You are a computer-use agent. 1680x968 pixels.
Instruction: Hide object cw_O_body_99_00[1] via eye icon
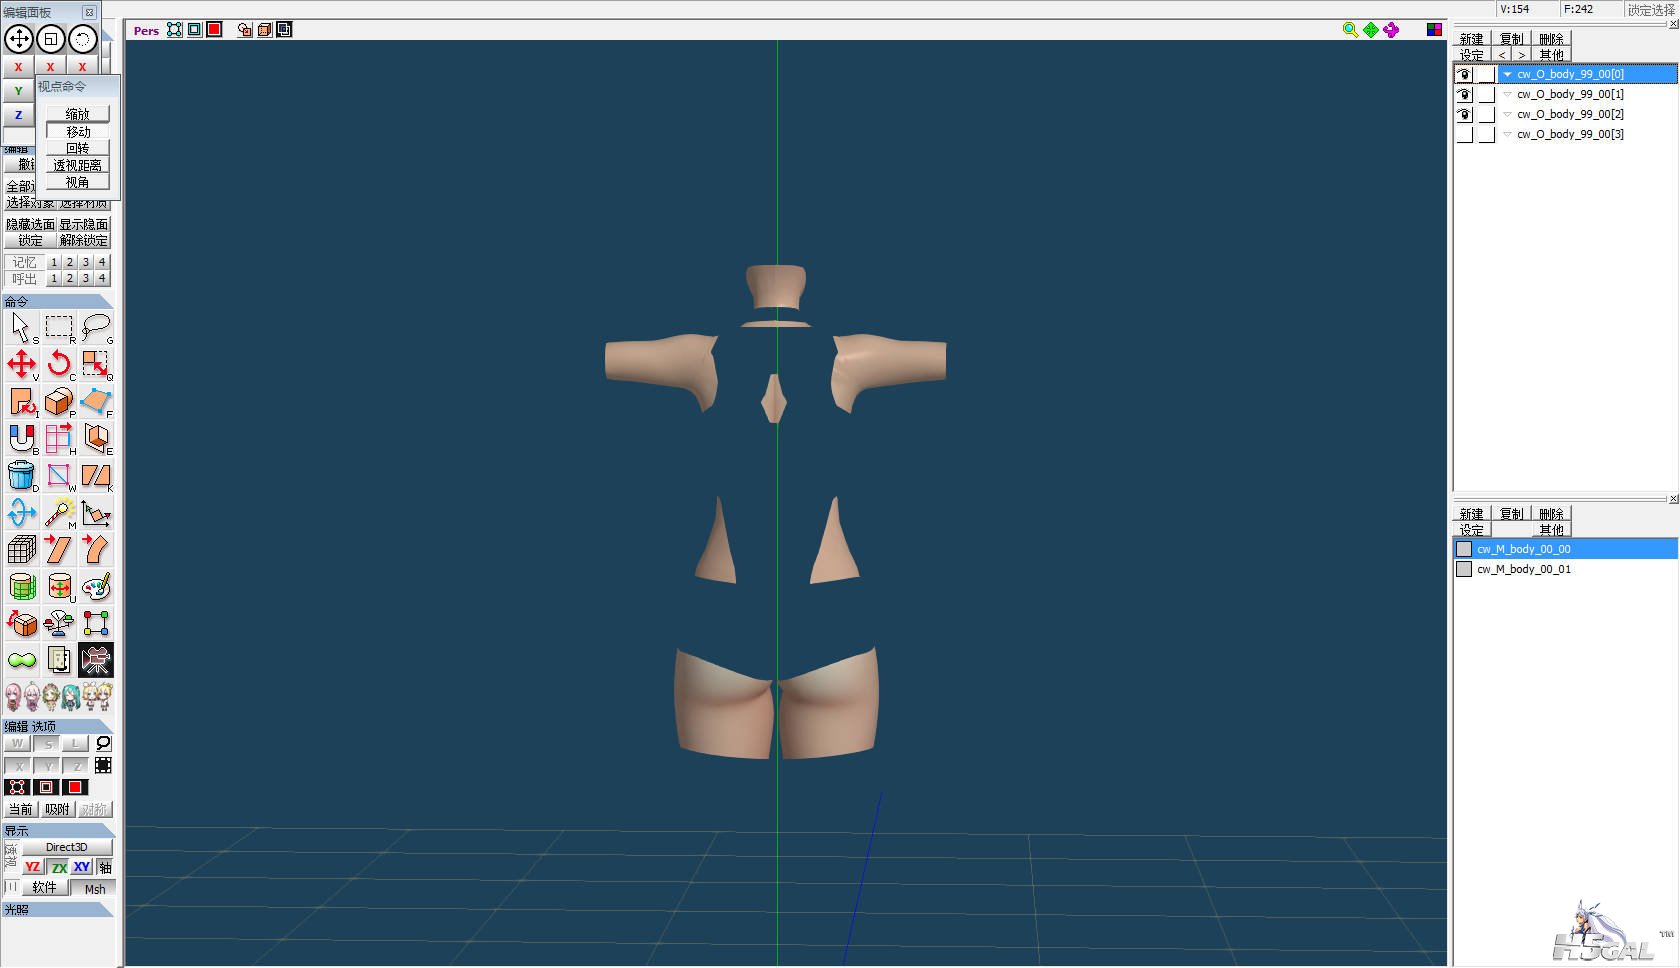click(1464, 95)
